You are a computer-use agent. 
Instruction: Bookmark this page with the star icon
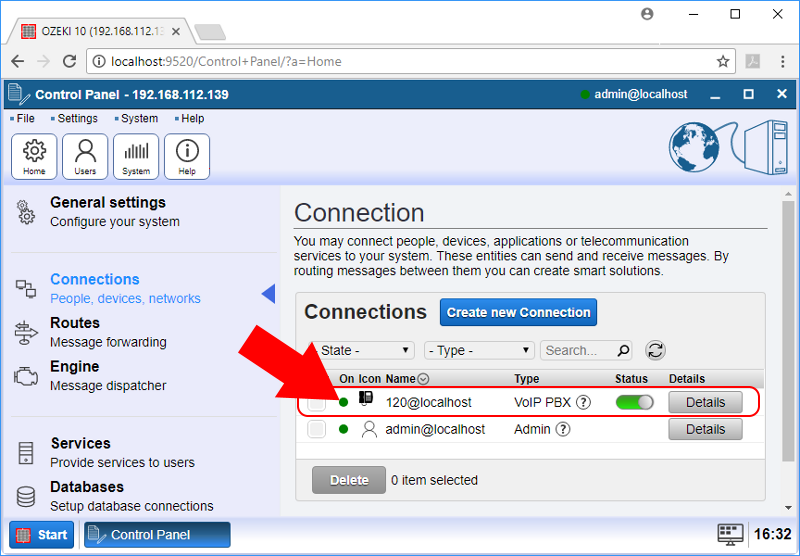coord(722,62)
